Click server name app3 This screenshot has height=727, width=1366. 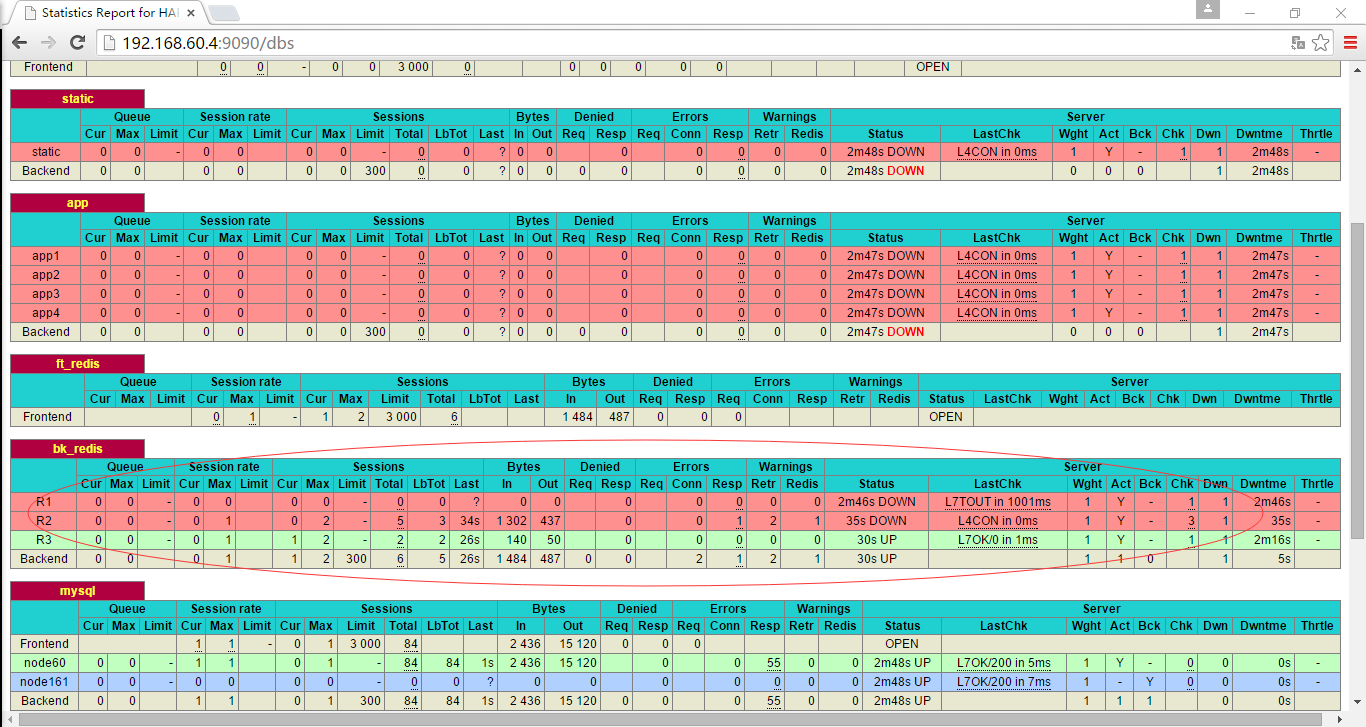tap(46, 294)
